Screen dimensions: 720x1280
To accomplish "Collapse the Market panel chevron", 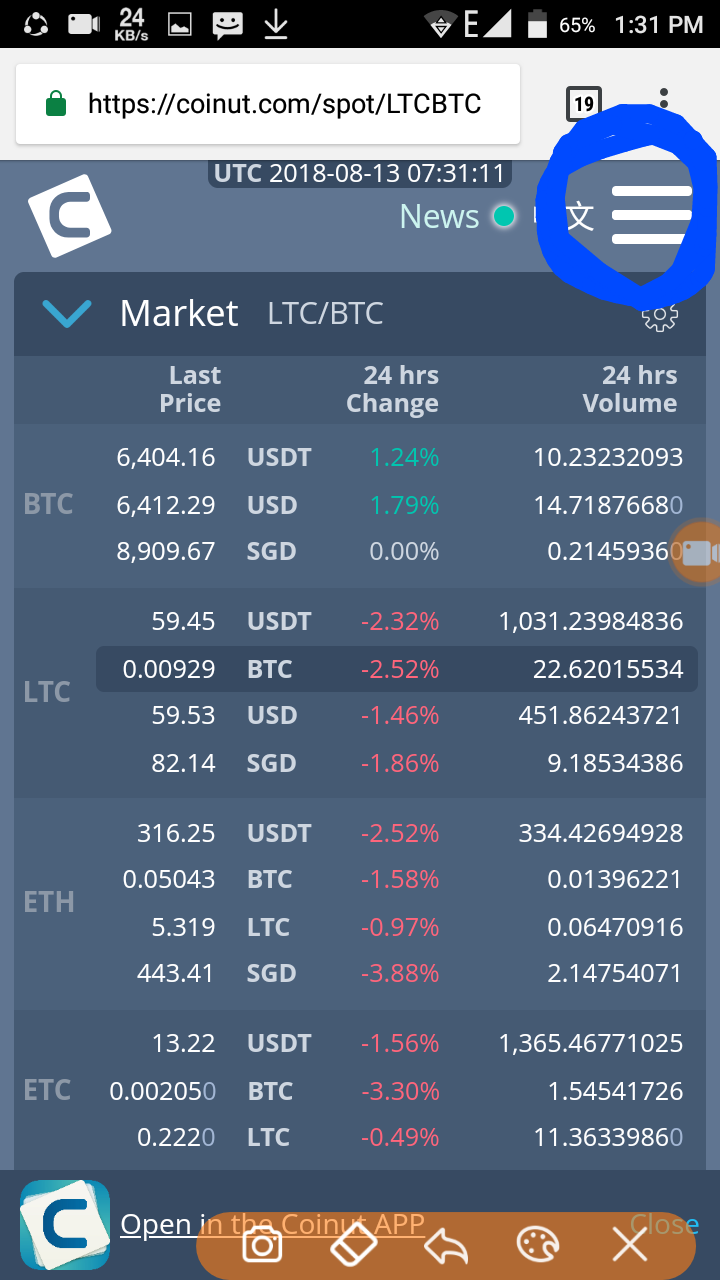I will 67,314.
